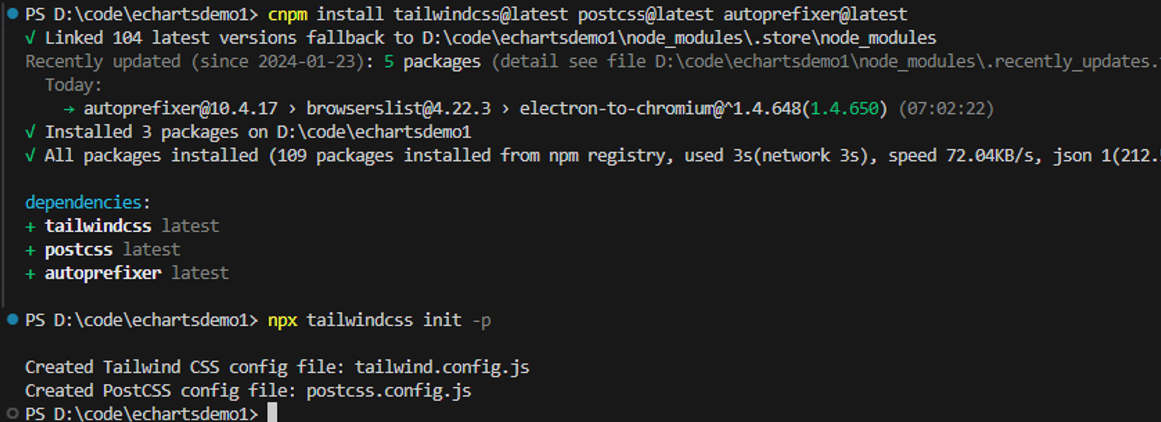Click the checkmark before "Linked 104 latest versions"
Screen dimensions: 1161x422
31,38
